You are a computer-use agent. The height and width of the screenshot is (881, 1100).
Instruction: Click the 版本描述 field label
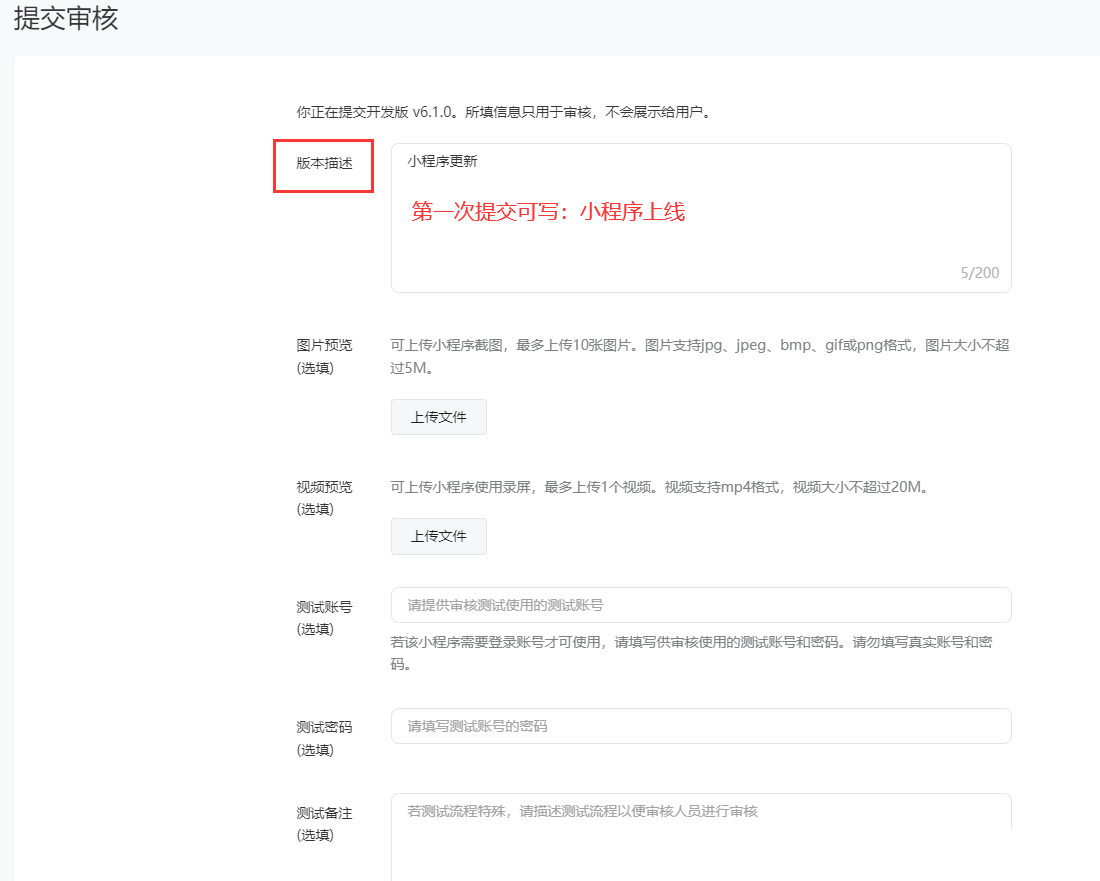click(324, 163)
